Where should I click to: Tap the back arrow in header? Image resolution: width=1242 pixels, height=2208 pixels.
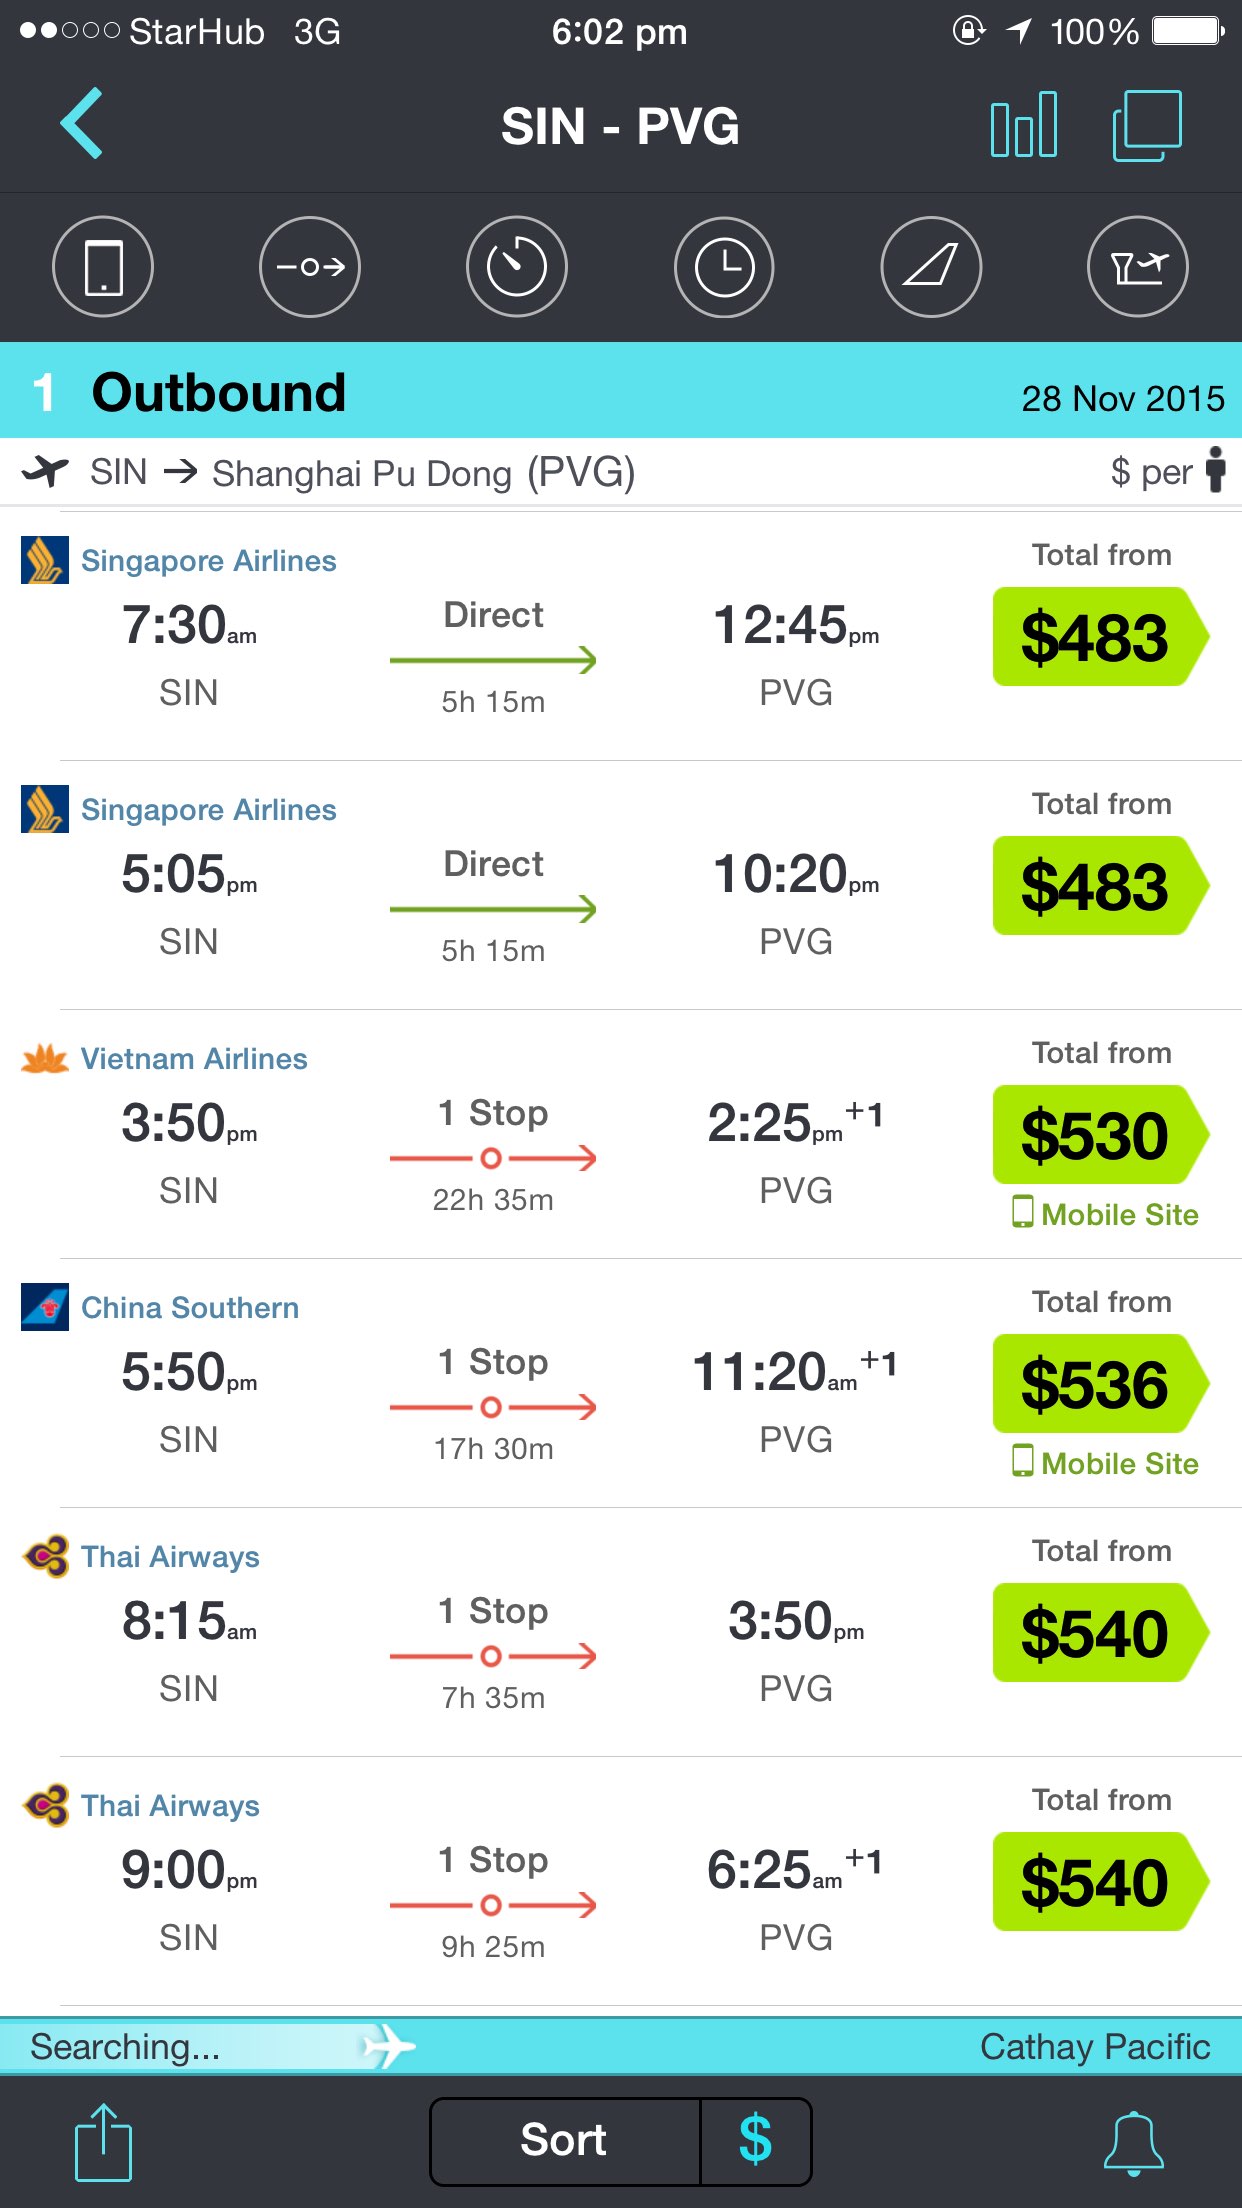[82, 124]
